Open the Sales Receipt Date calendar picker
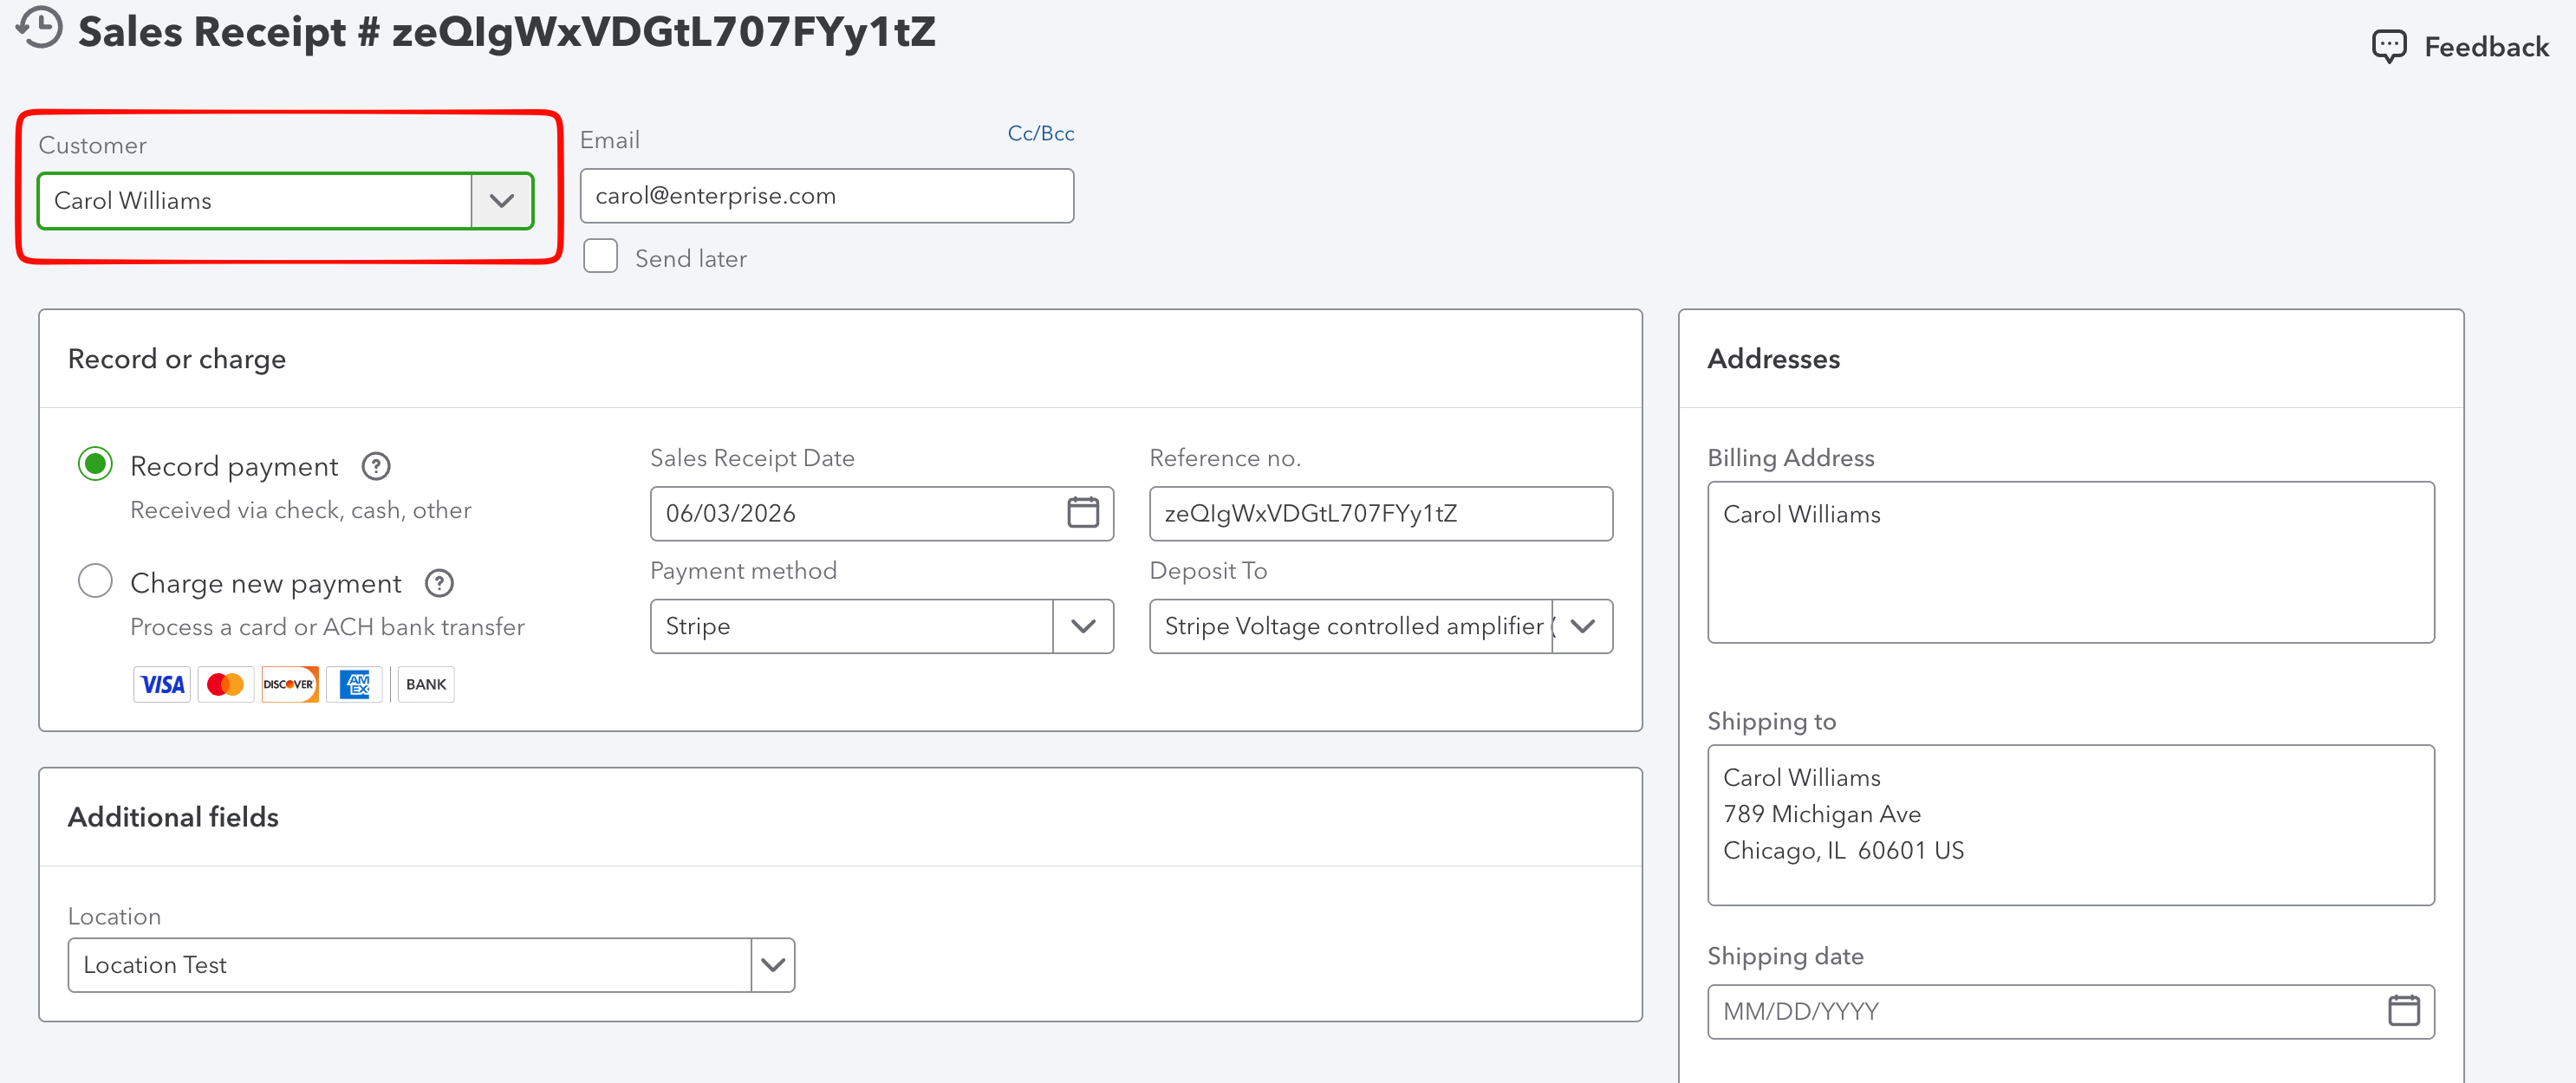This screenshot has height=1083, width=2576. (x=1082, y=513)
